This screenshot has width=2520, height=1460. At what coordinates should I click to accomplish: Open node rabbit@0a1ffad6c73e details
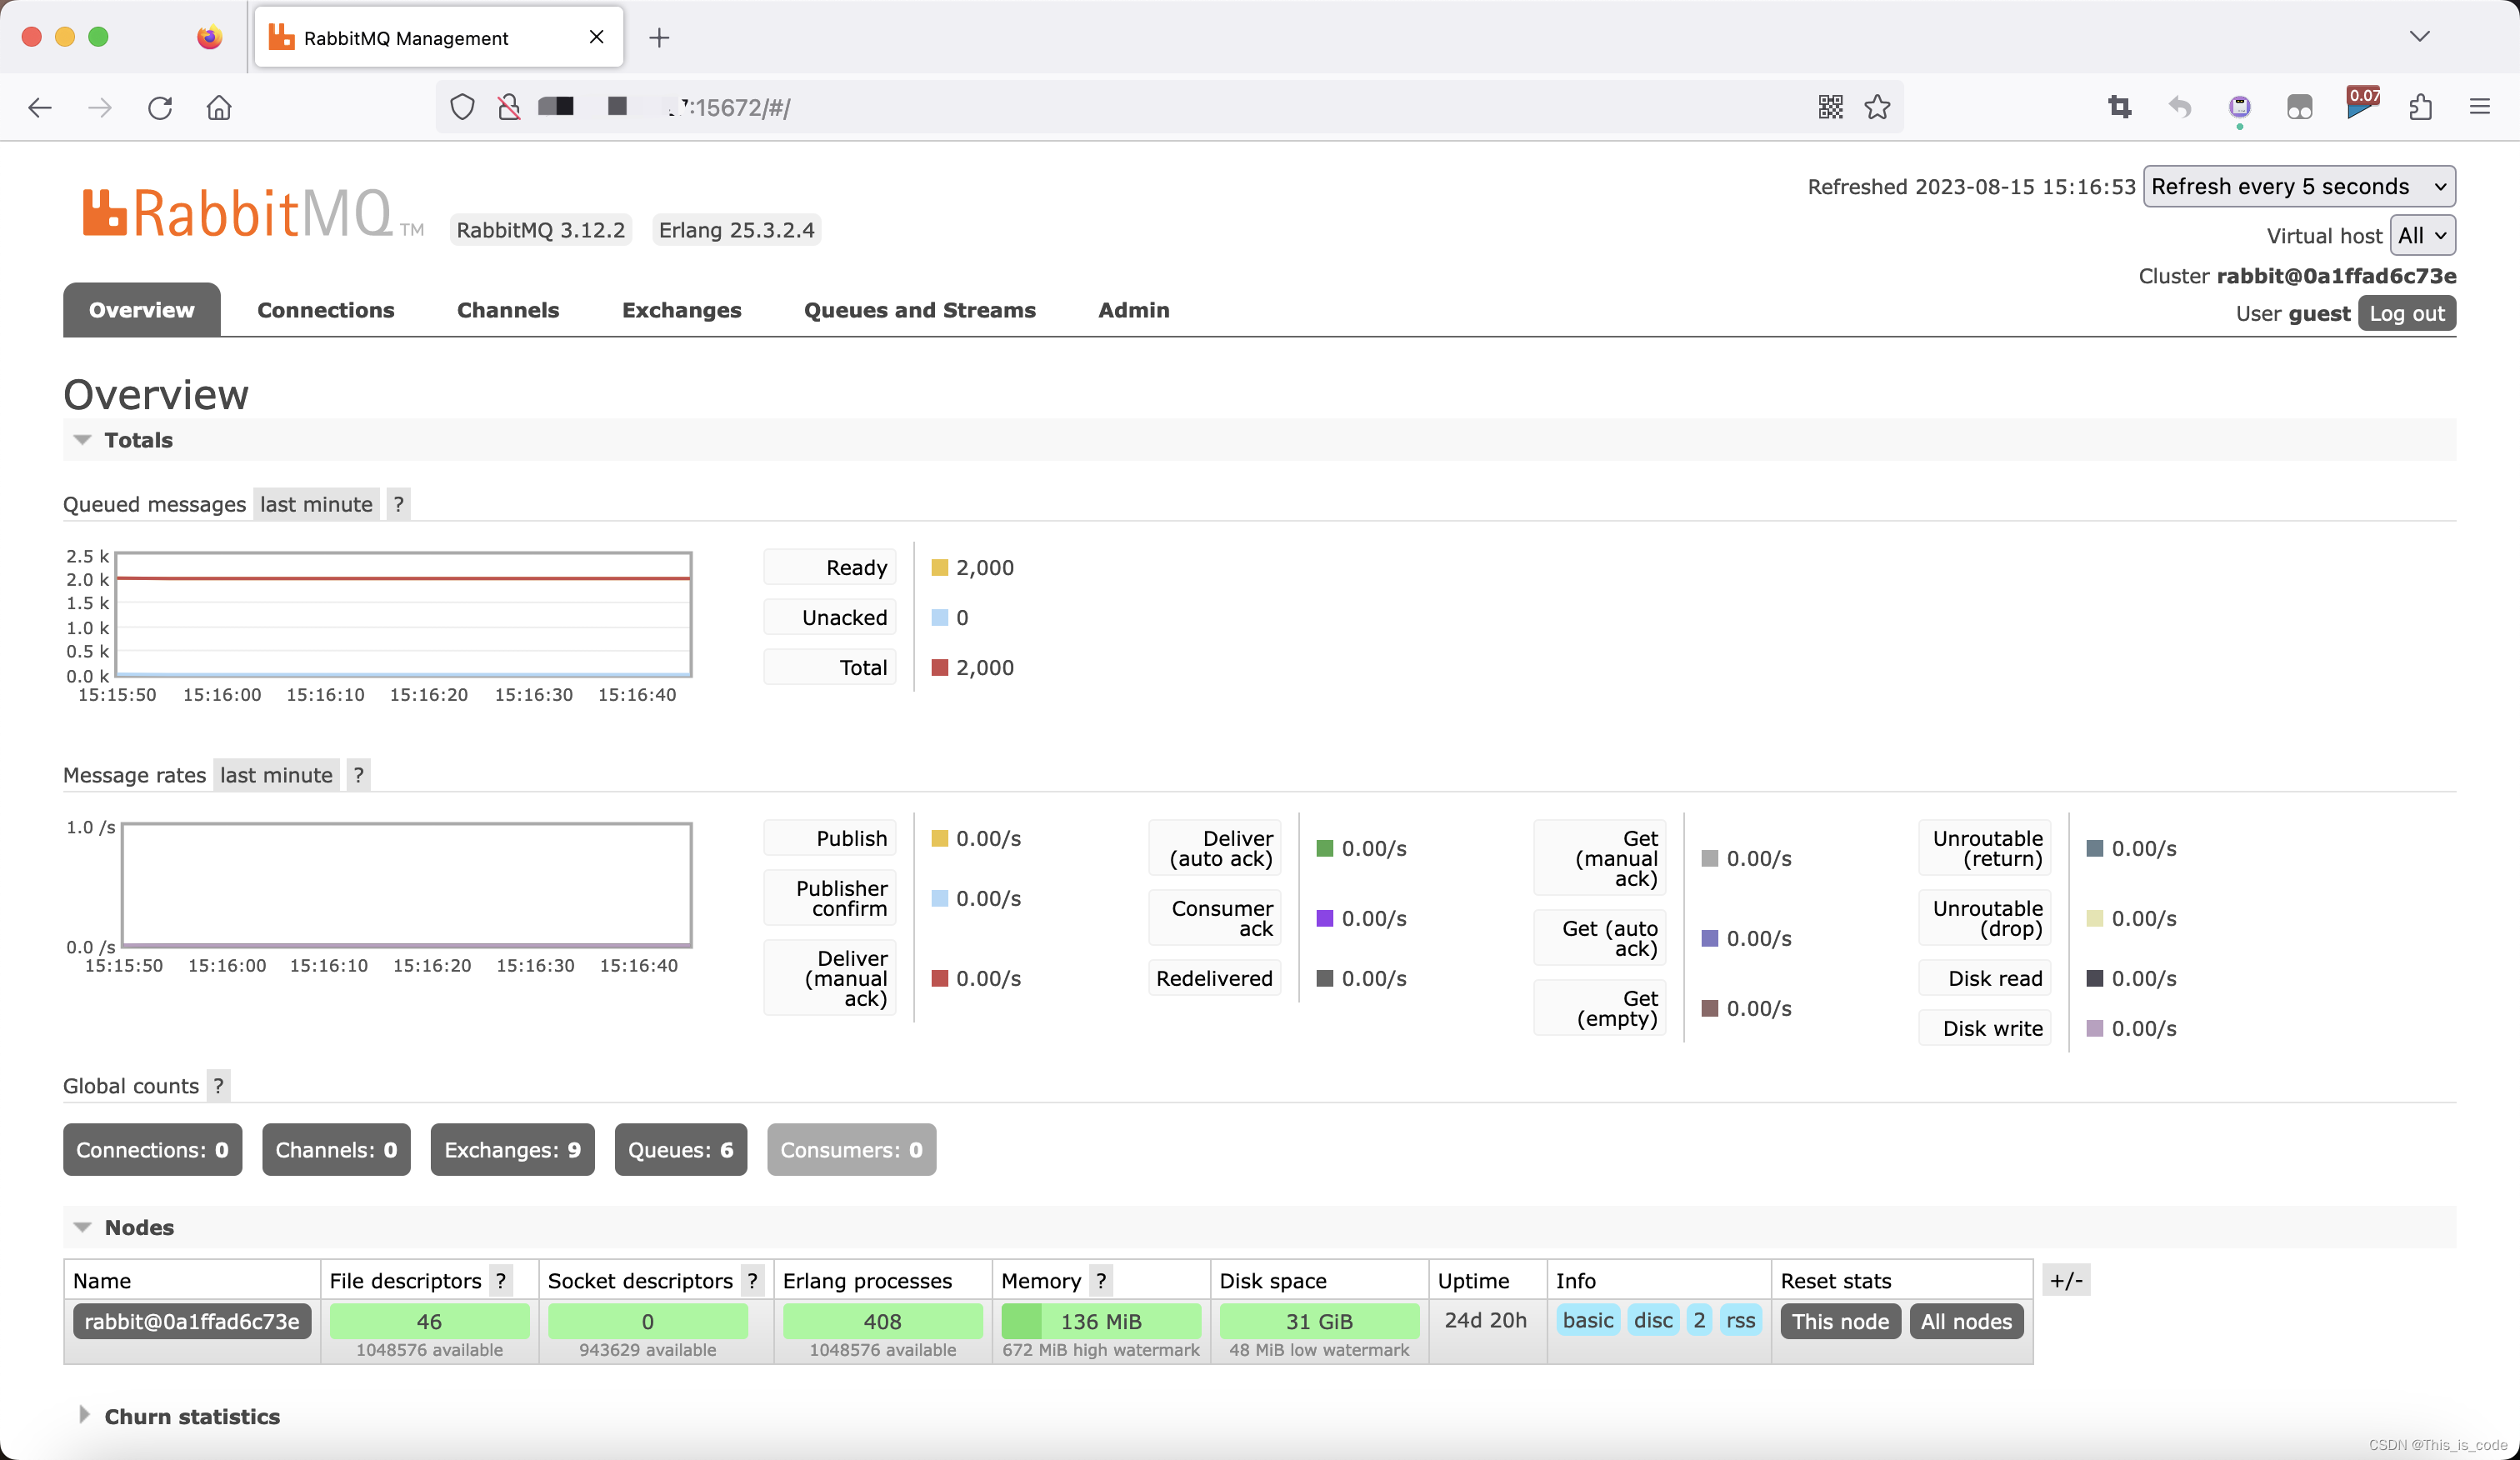(x=192, y=1322)
